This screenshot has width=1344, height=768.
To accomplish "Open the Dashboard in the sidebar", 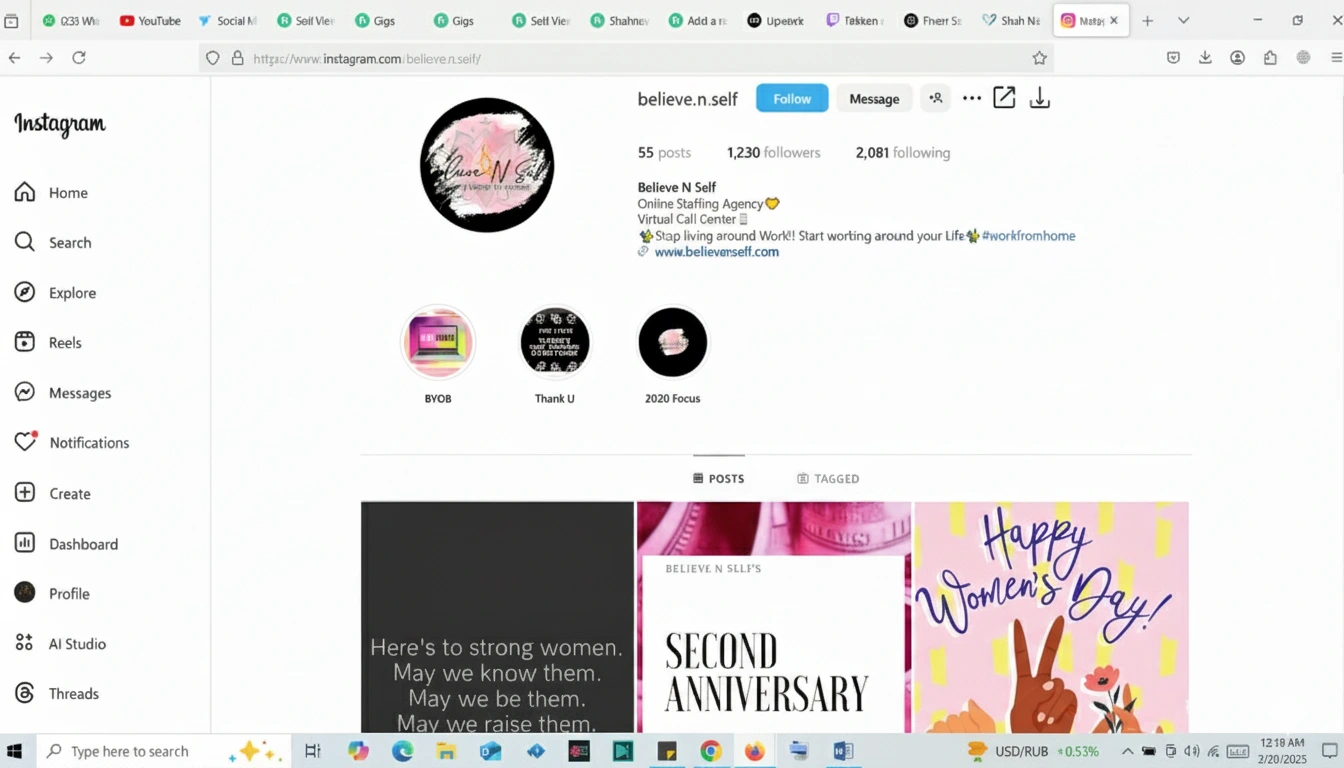I will click(x=66, y=544).
